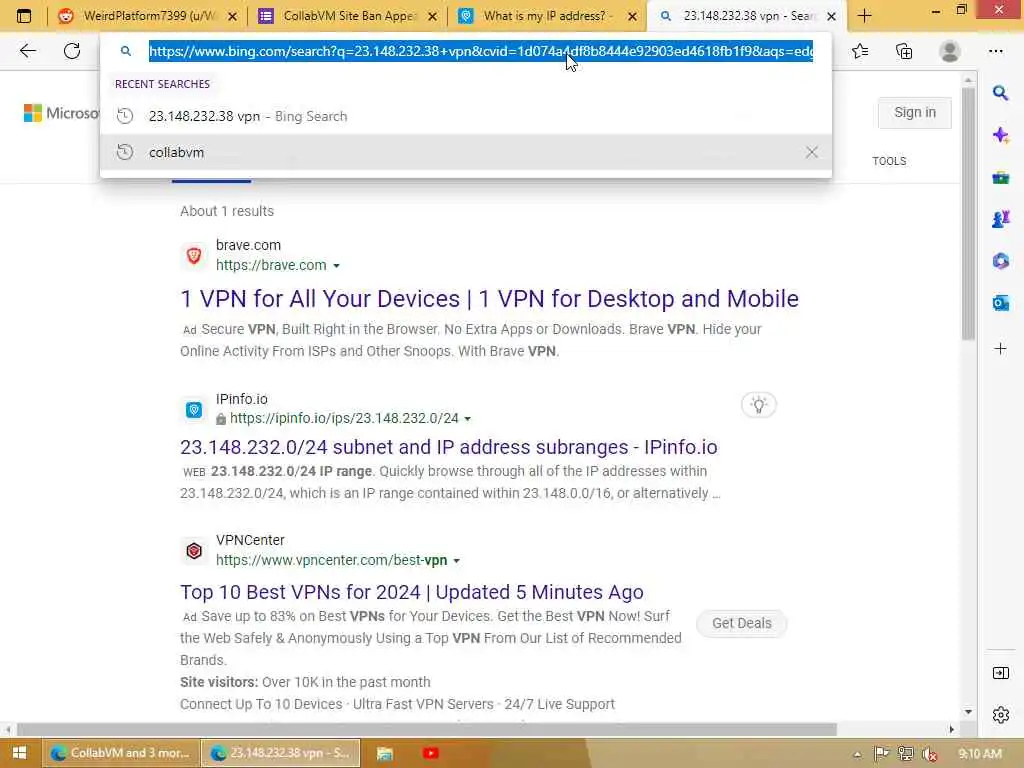This screenshot has width=1024, height=768.
Task: Click the scroll down arrow of the page
Action: tap(968, 712)
